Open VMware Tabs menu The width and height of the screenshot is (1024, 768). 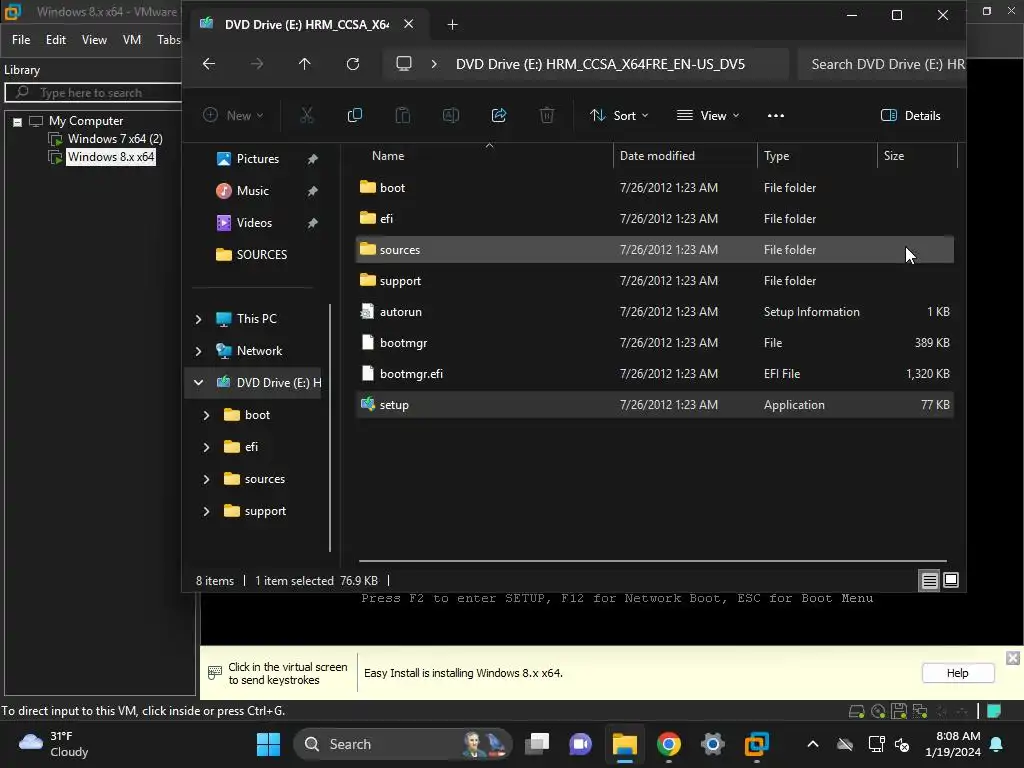click(x=168, y=40)
